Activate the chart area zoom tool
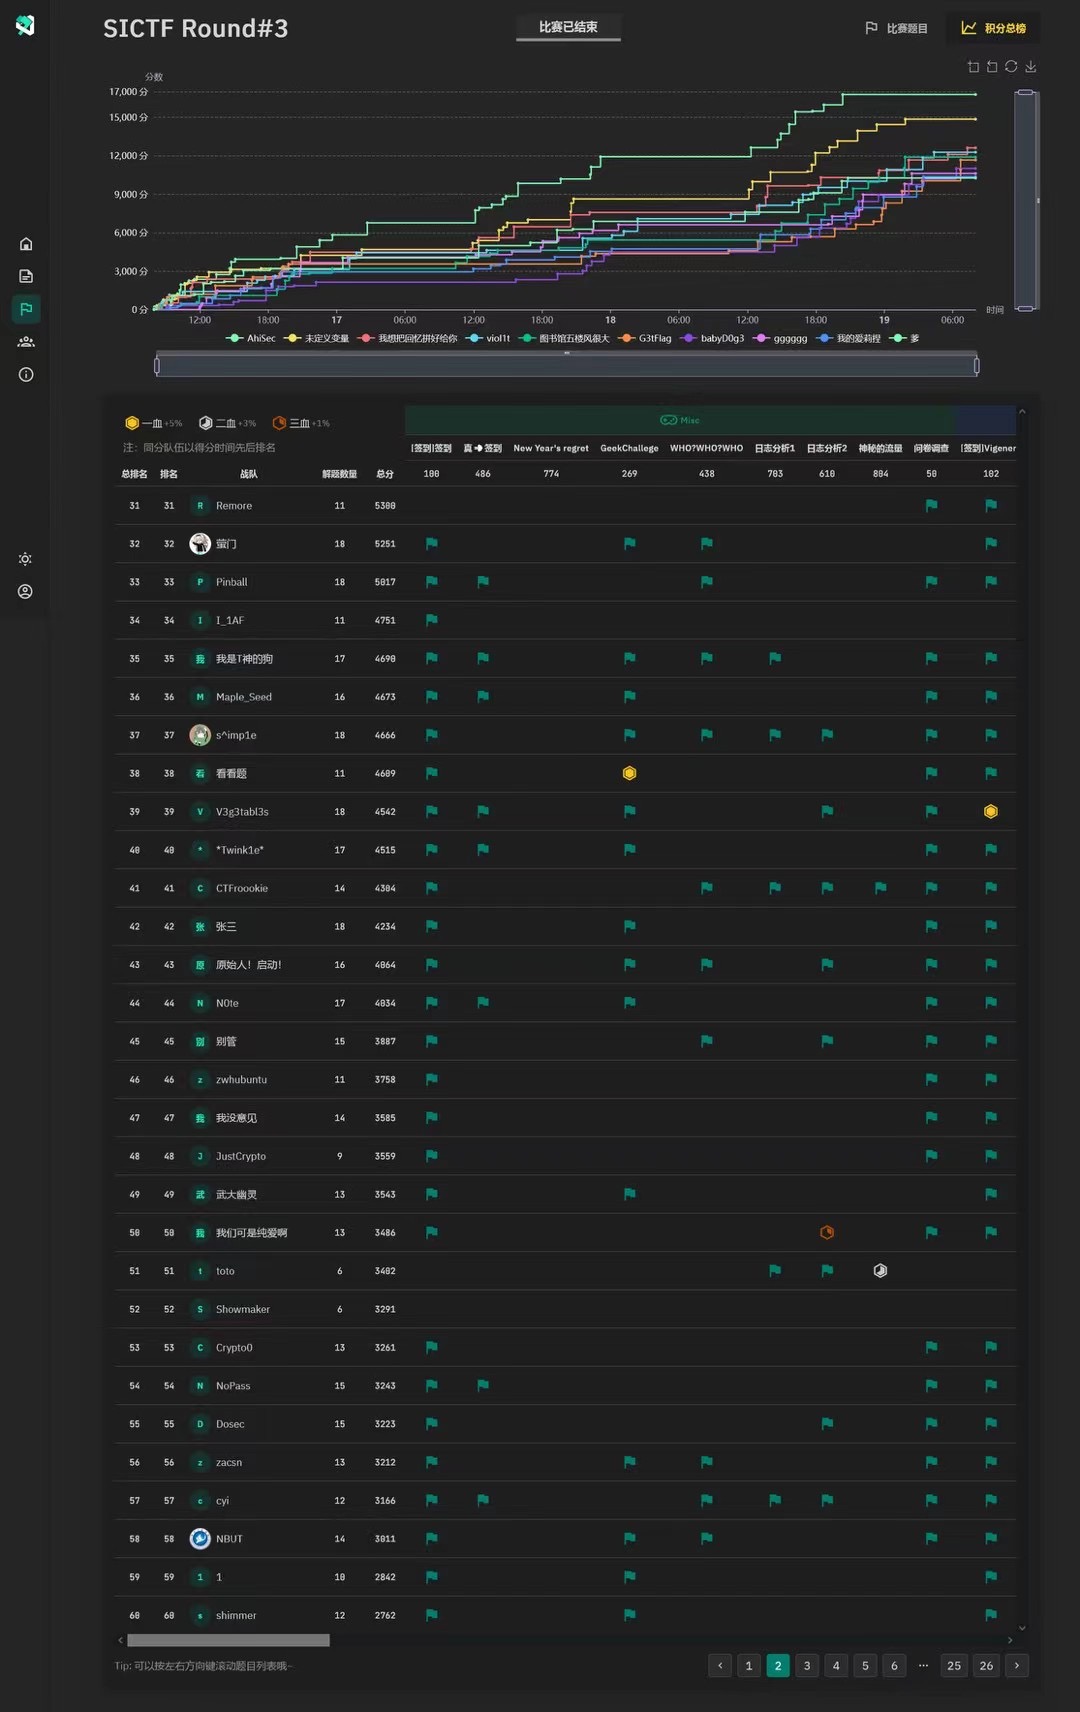 pos(973,67)
